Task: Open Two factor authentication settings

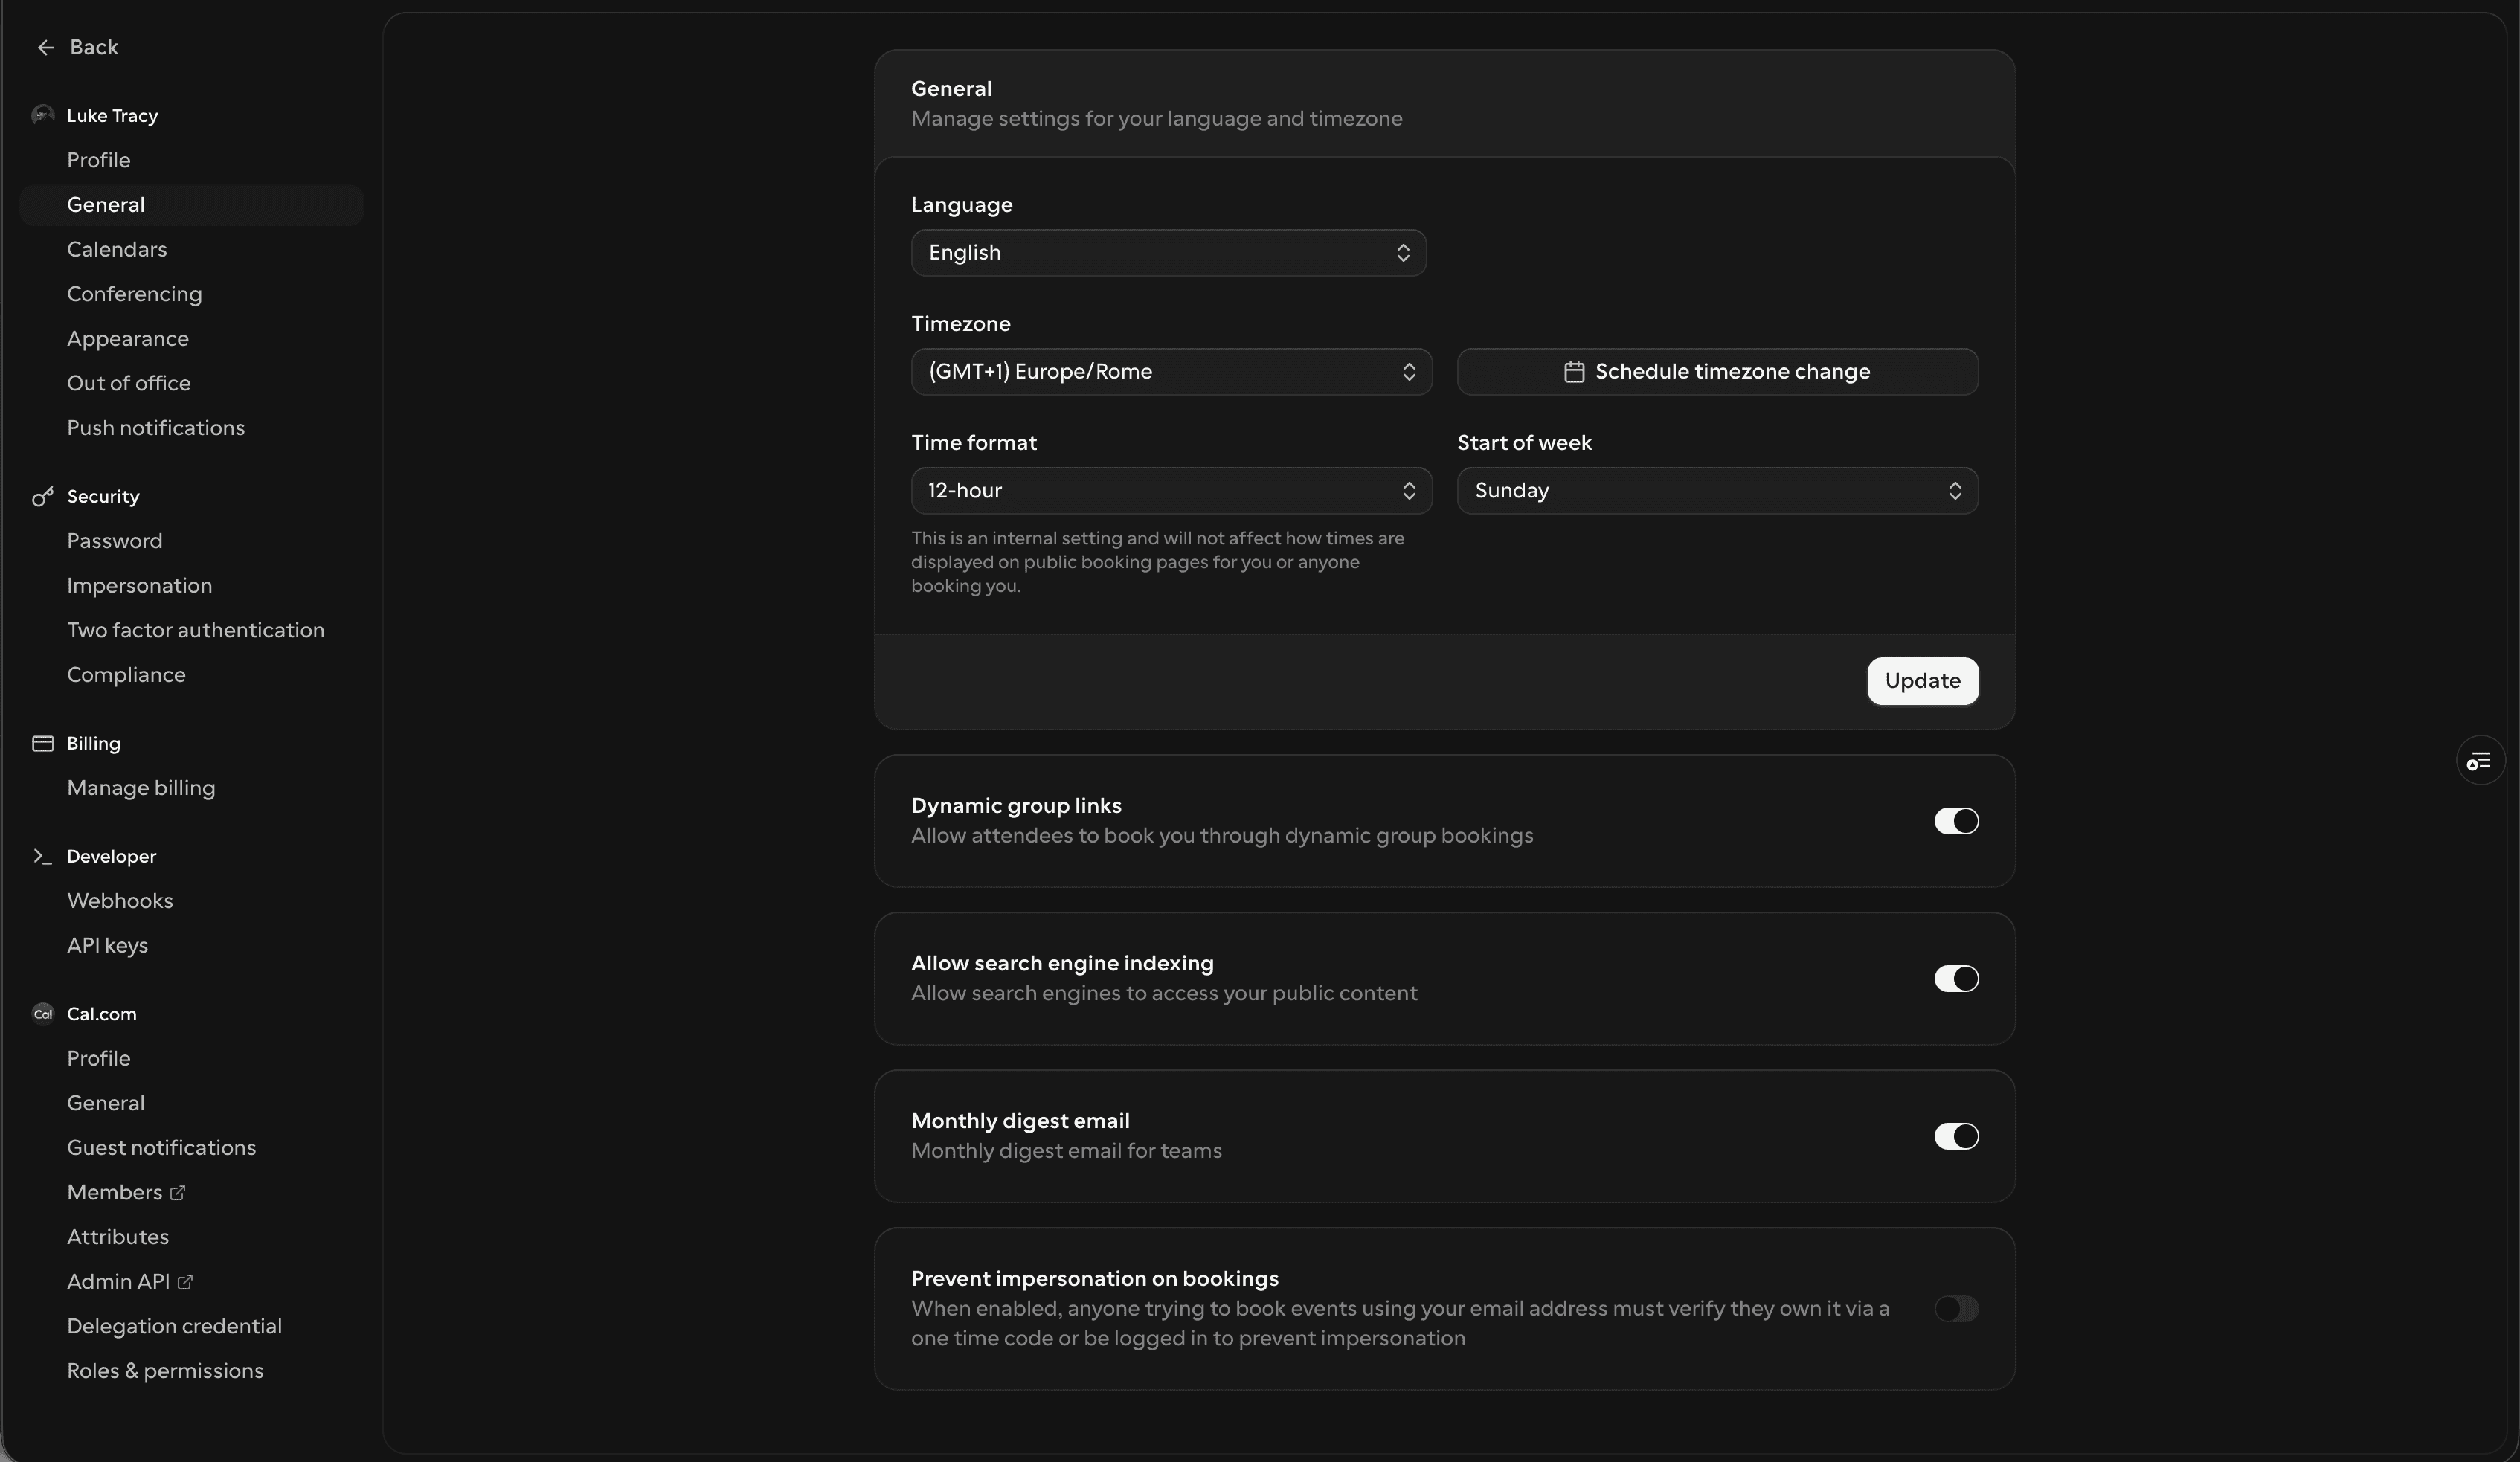Action: (x=195, y=630)
